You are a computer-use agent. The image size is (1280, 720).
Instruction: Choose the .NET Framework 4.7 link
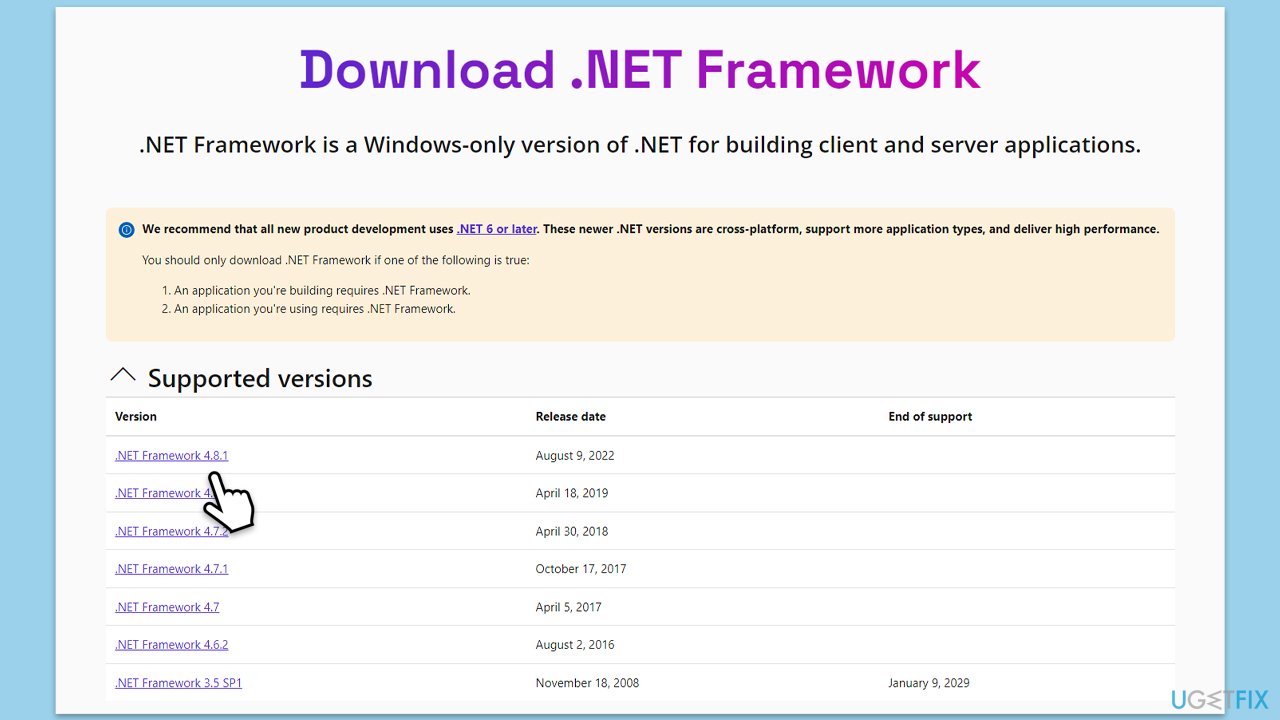pyautogui.click(x=166, y=607)
